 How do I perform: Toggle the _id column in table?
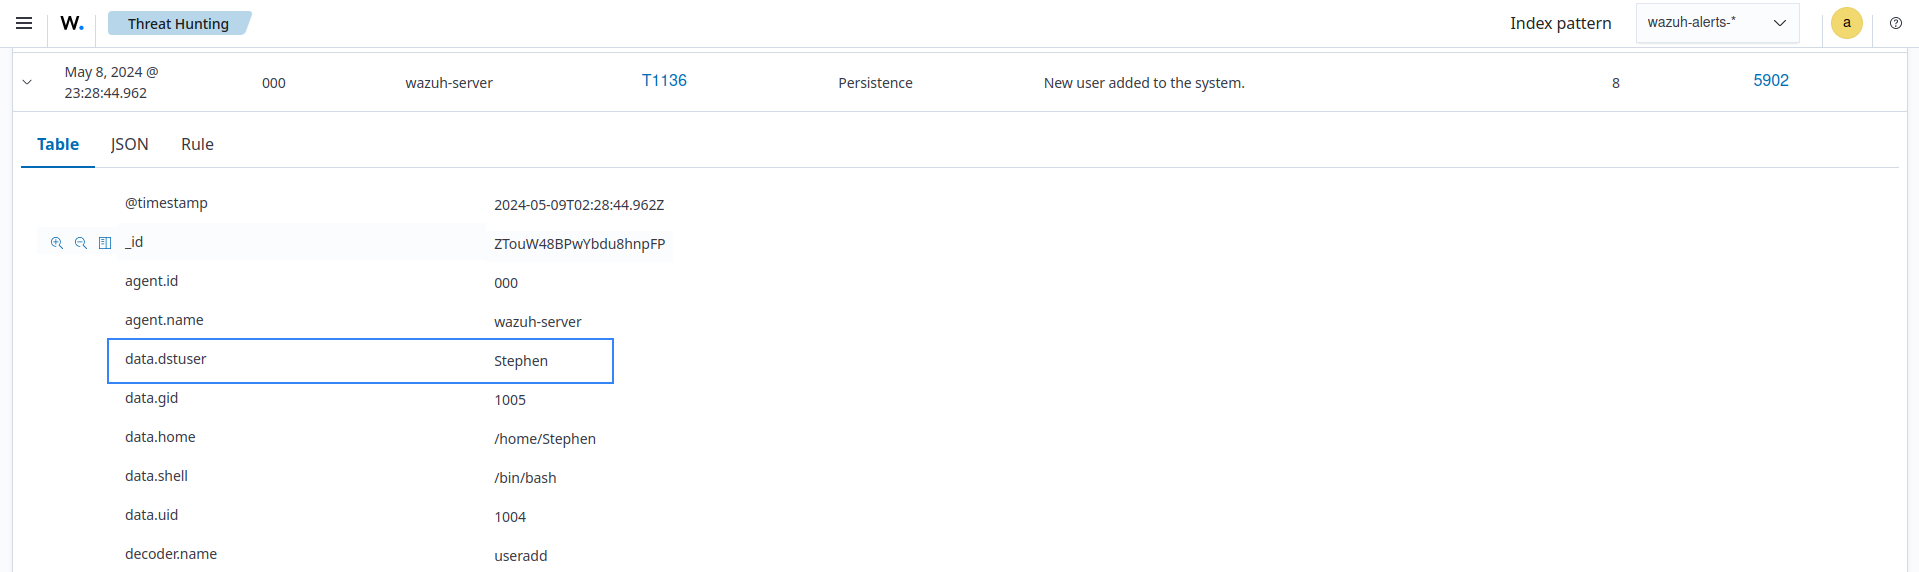[x=105, y=243]
